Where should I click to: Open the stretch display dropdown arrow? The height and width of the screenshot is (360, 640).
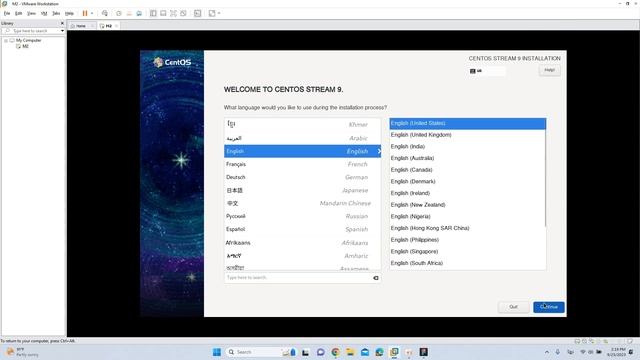point(219,13)
